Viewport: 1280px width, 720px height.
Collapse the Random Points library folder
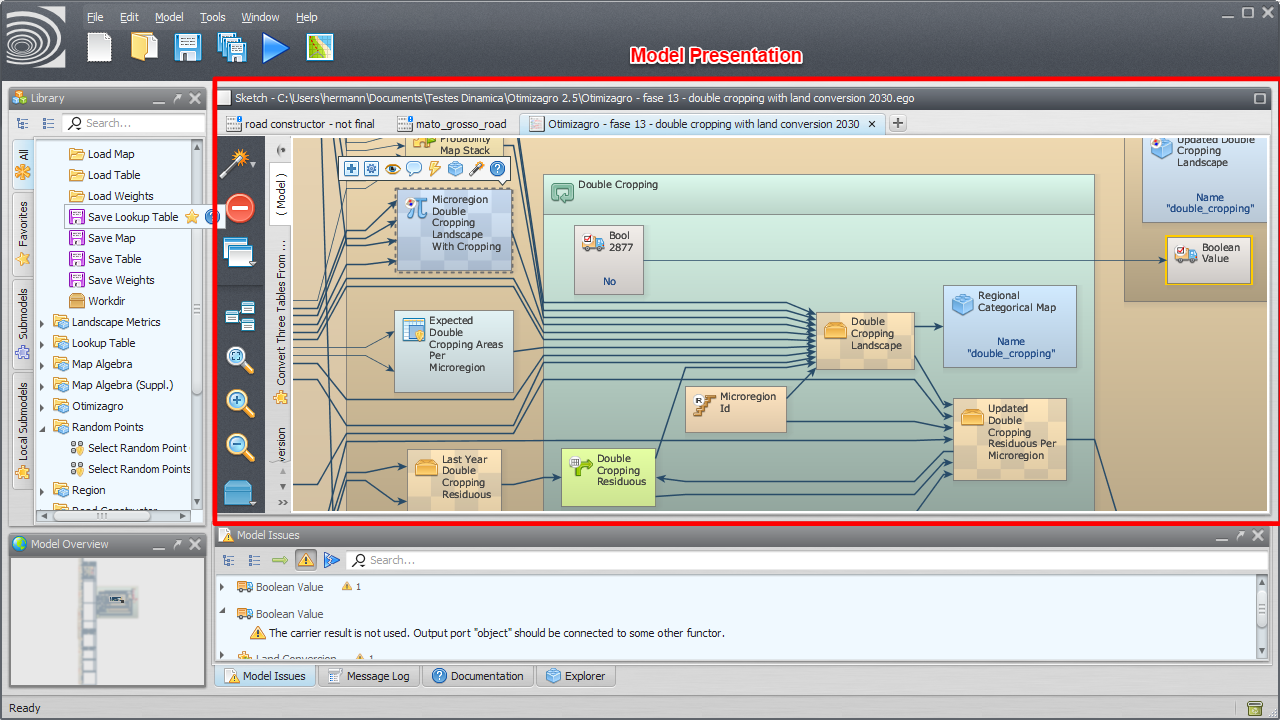pyautogui.click(x=42, y=428)
